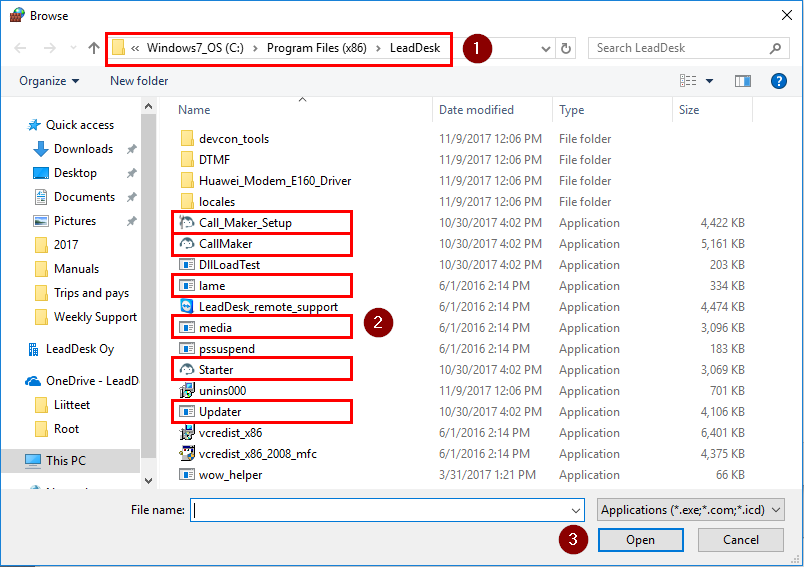The width and height of the screenshot is (804, 567).
Task: Select OneDrive - LeadD in navigation pane
Action: pyautogui.click(x=82, y=381)
